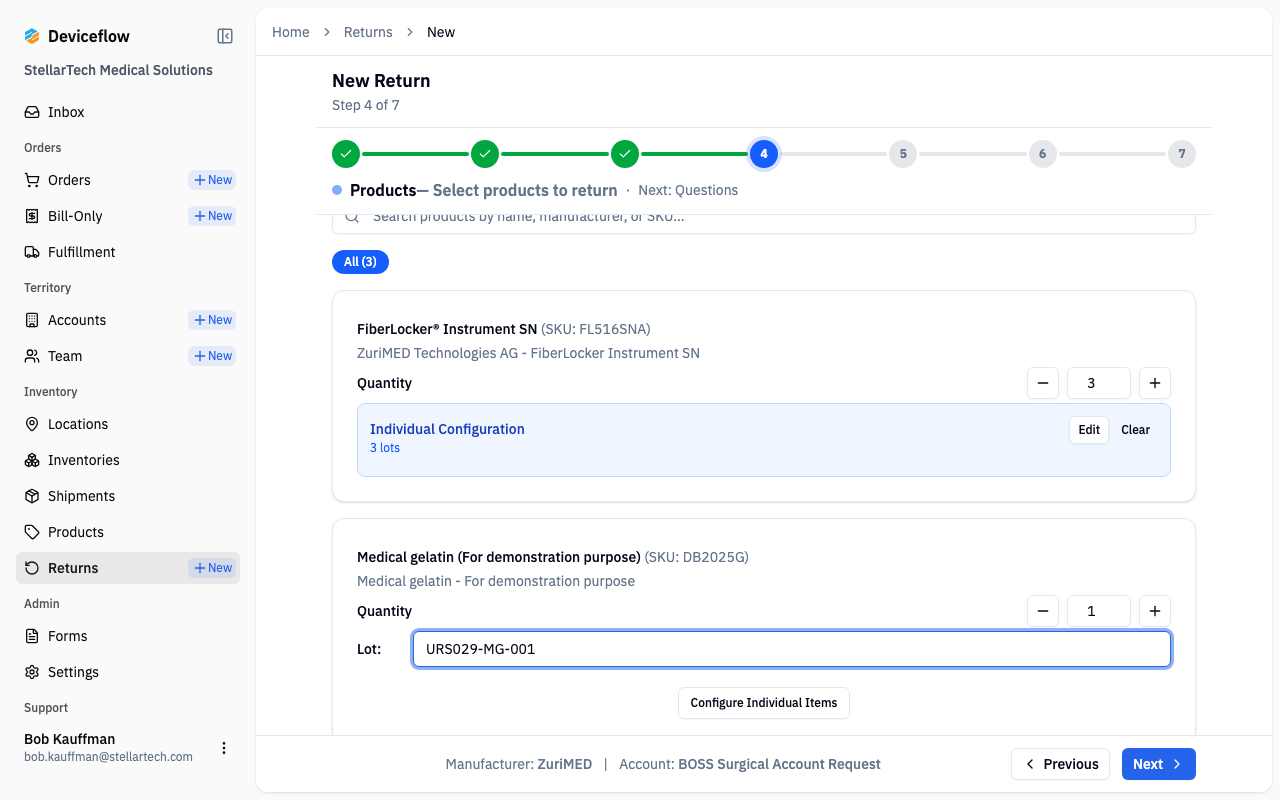
Task: Click StellarTech Medical Solutions organization name
Action: (118, 70)
